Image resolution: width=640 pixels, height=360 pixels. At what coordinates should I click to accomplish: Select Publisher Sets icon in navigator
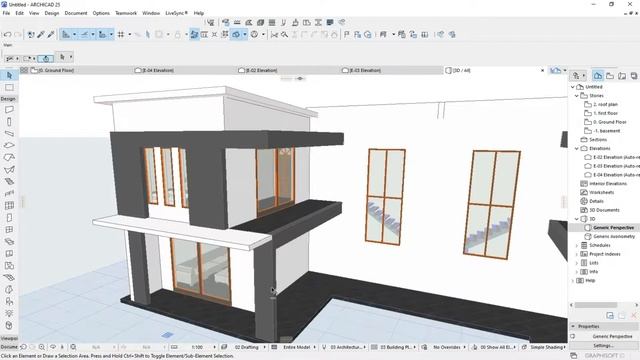coord(633,76)
